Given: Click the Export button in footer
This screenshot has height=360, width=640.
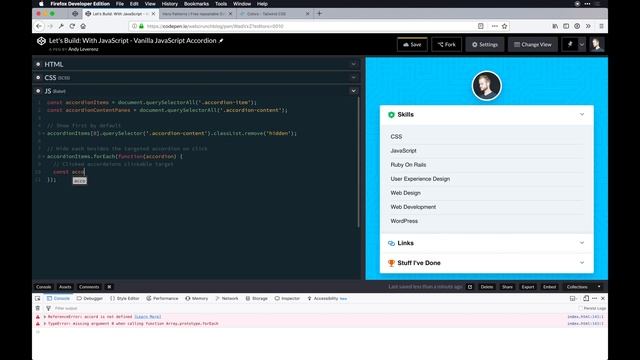Looking at the screenshot, I should click(x=528, y=287).
